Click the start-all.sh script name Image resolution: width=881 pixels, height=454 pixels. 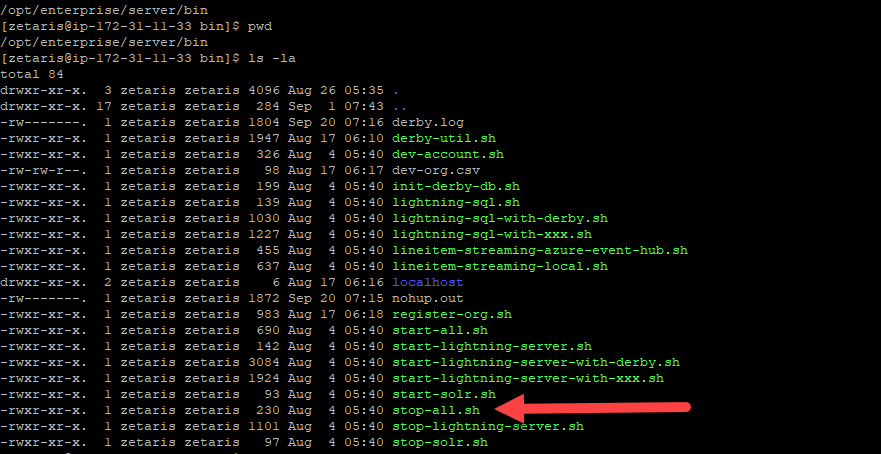(440, 330)
